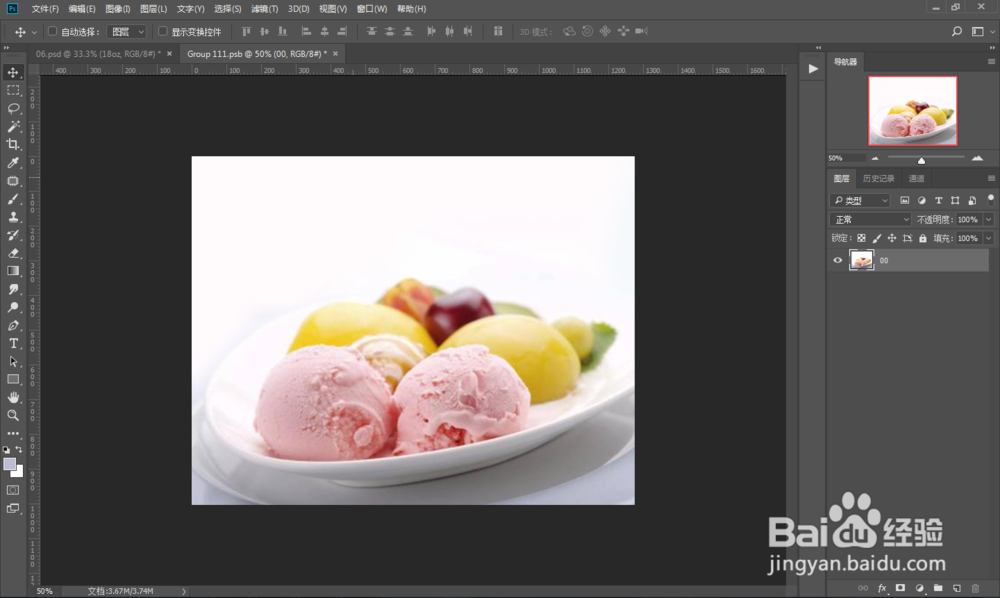Toggle lock image pixels brush icon

(876, 238)
